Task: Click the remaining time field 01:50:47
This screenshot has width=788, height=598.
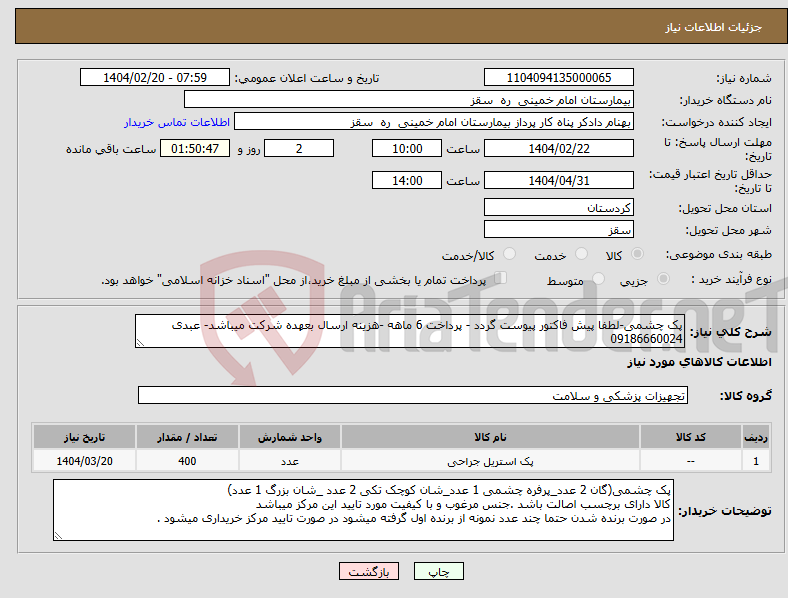Action: point(195,148)
